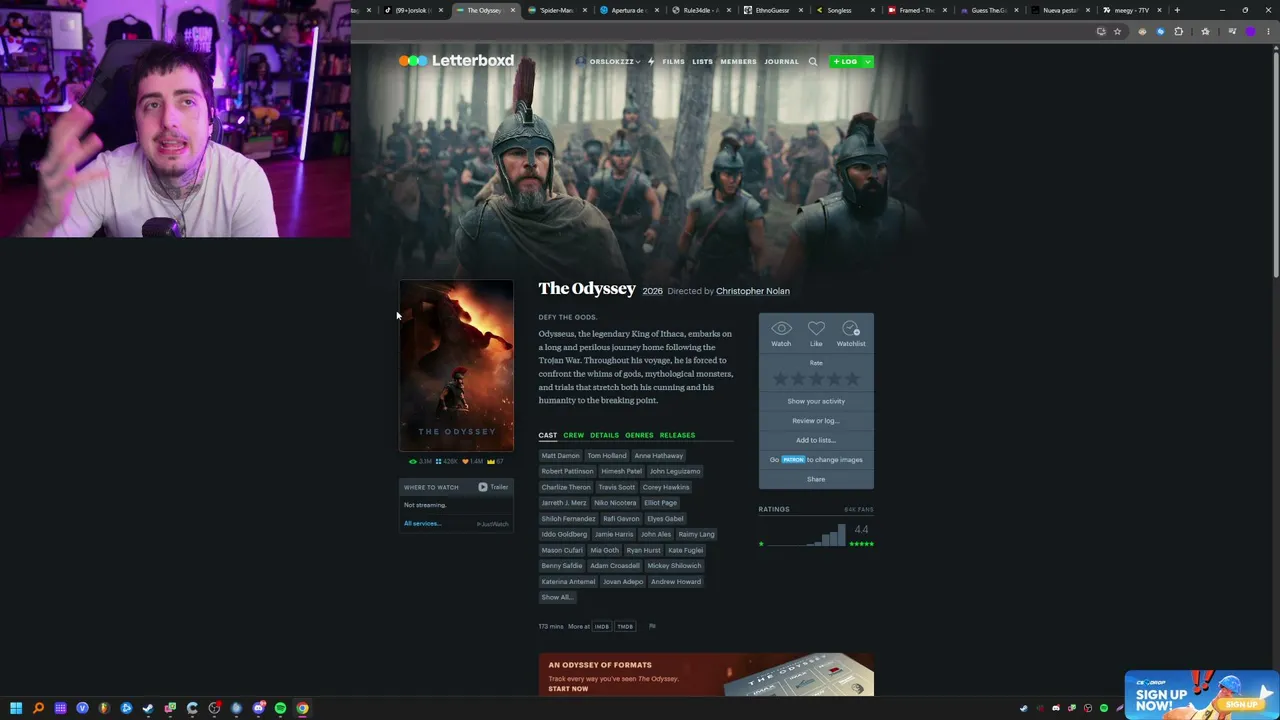Open the MEMBERS menu
The height and width of the screenshot is (720, 1280).
738,62
